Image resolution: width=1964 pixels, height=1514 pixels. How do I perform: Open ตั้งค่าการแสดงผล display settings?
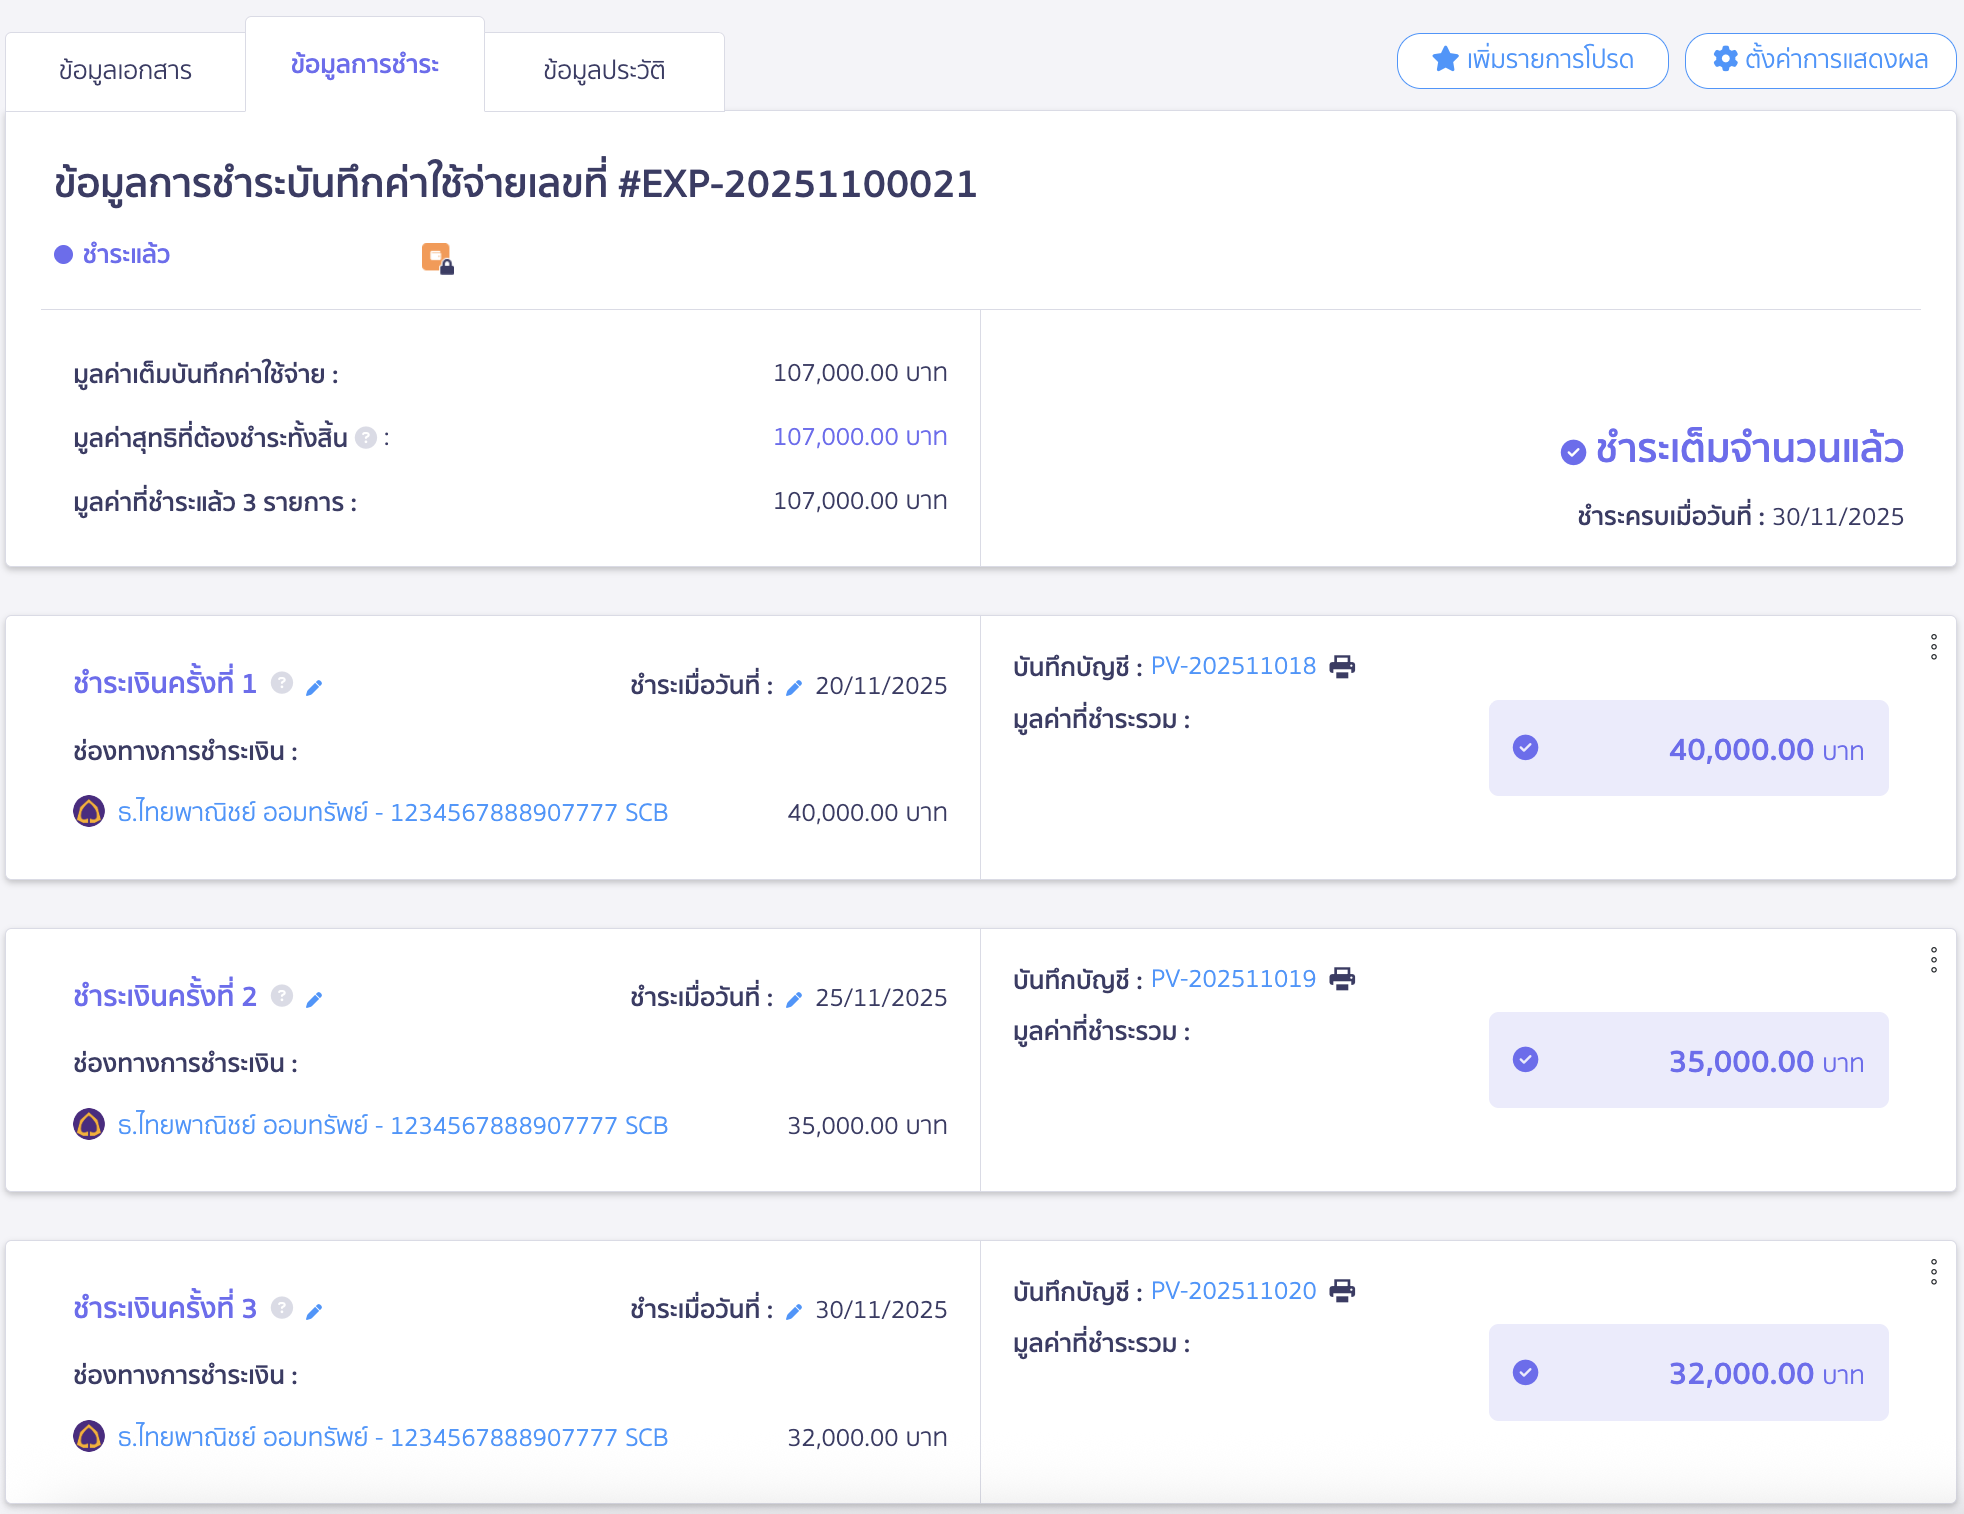click(1820, 60)
